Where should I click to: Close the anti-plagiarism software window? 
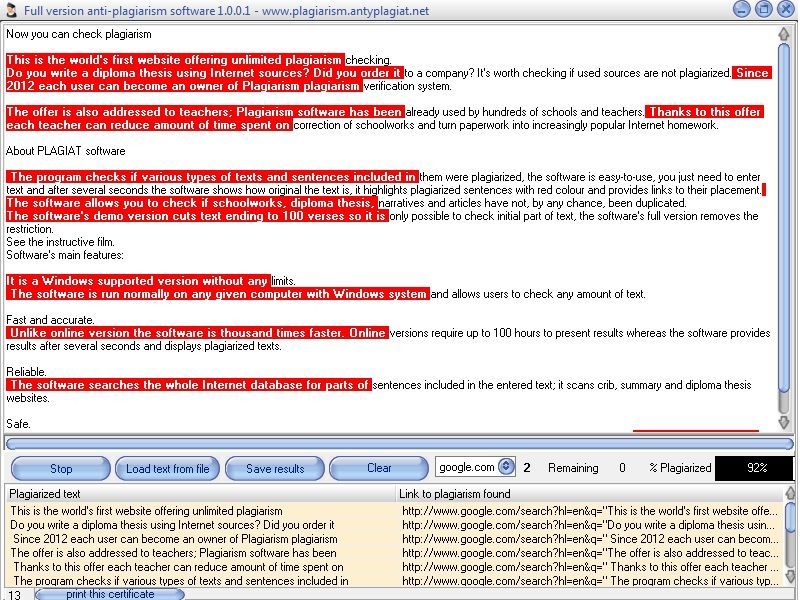786,9
